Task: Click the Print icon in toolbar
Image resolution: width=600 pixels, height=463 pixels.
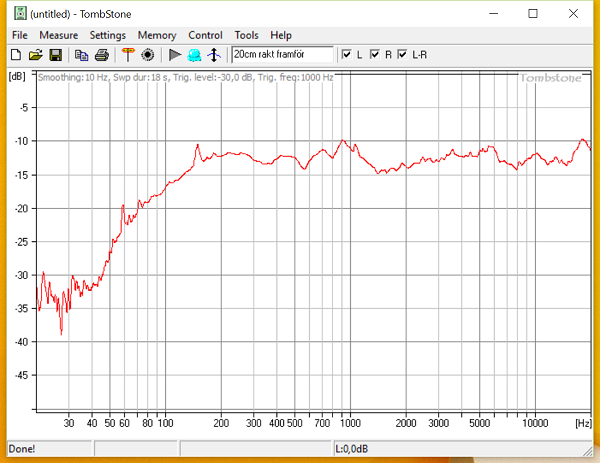Action: click(101, 54)
